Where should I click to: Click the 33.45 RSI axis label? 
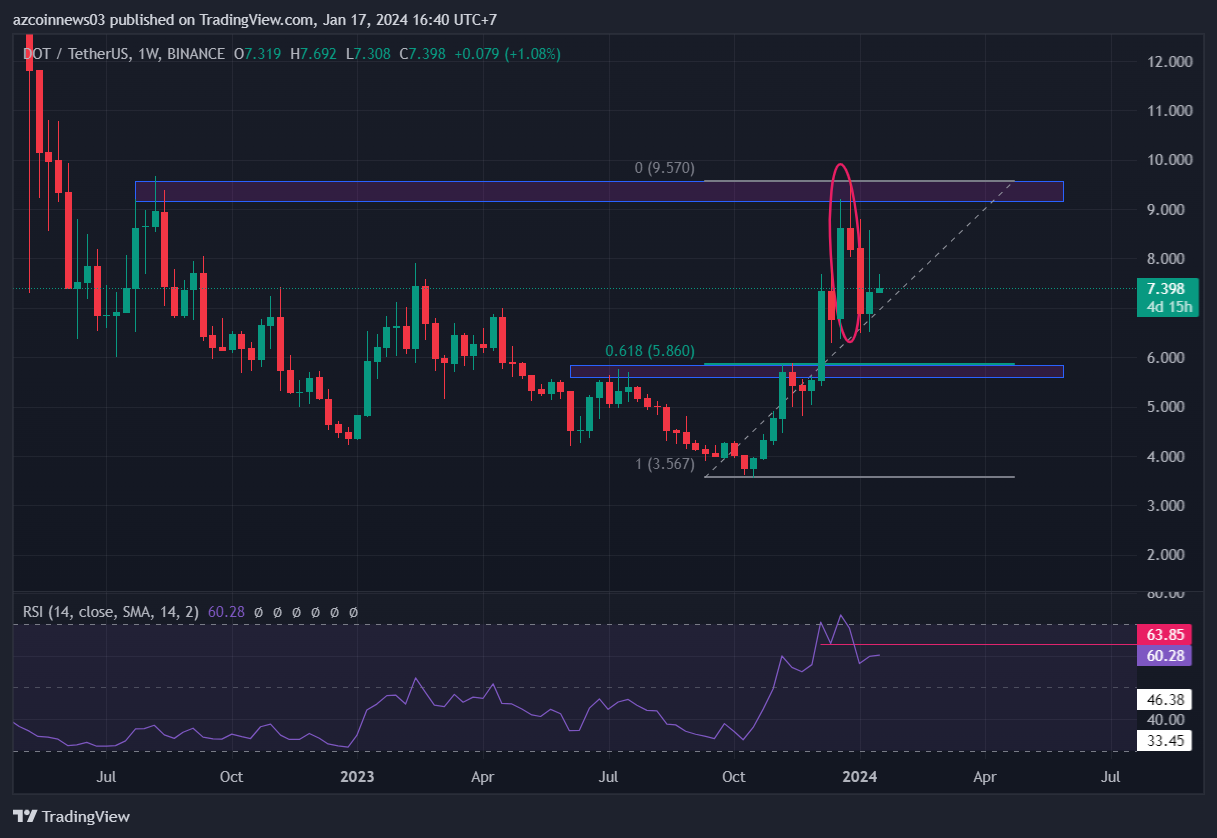pos(1166,740)
